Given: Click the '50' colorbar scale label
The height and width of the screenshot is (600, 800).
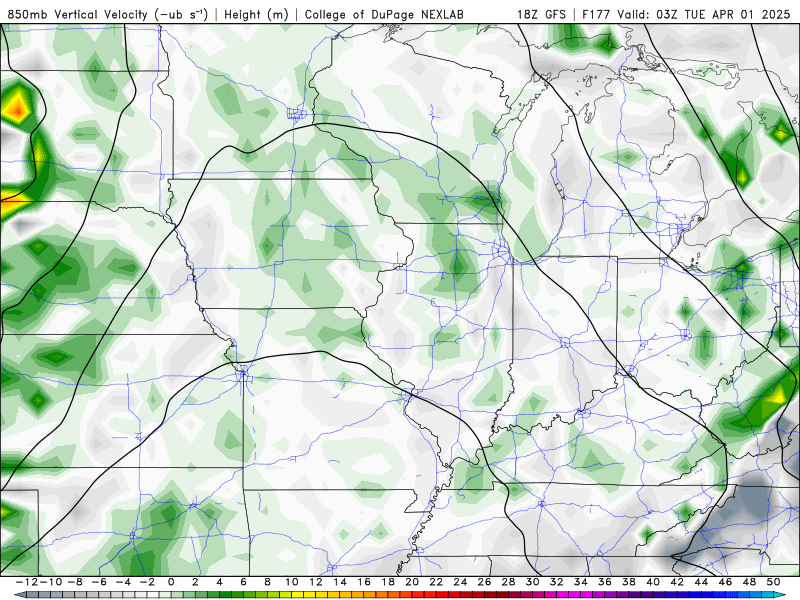Looking at the screenshot, I should (x=773, y=582).
